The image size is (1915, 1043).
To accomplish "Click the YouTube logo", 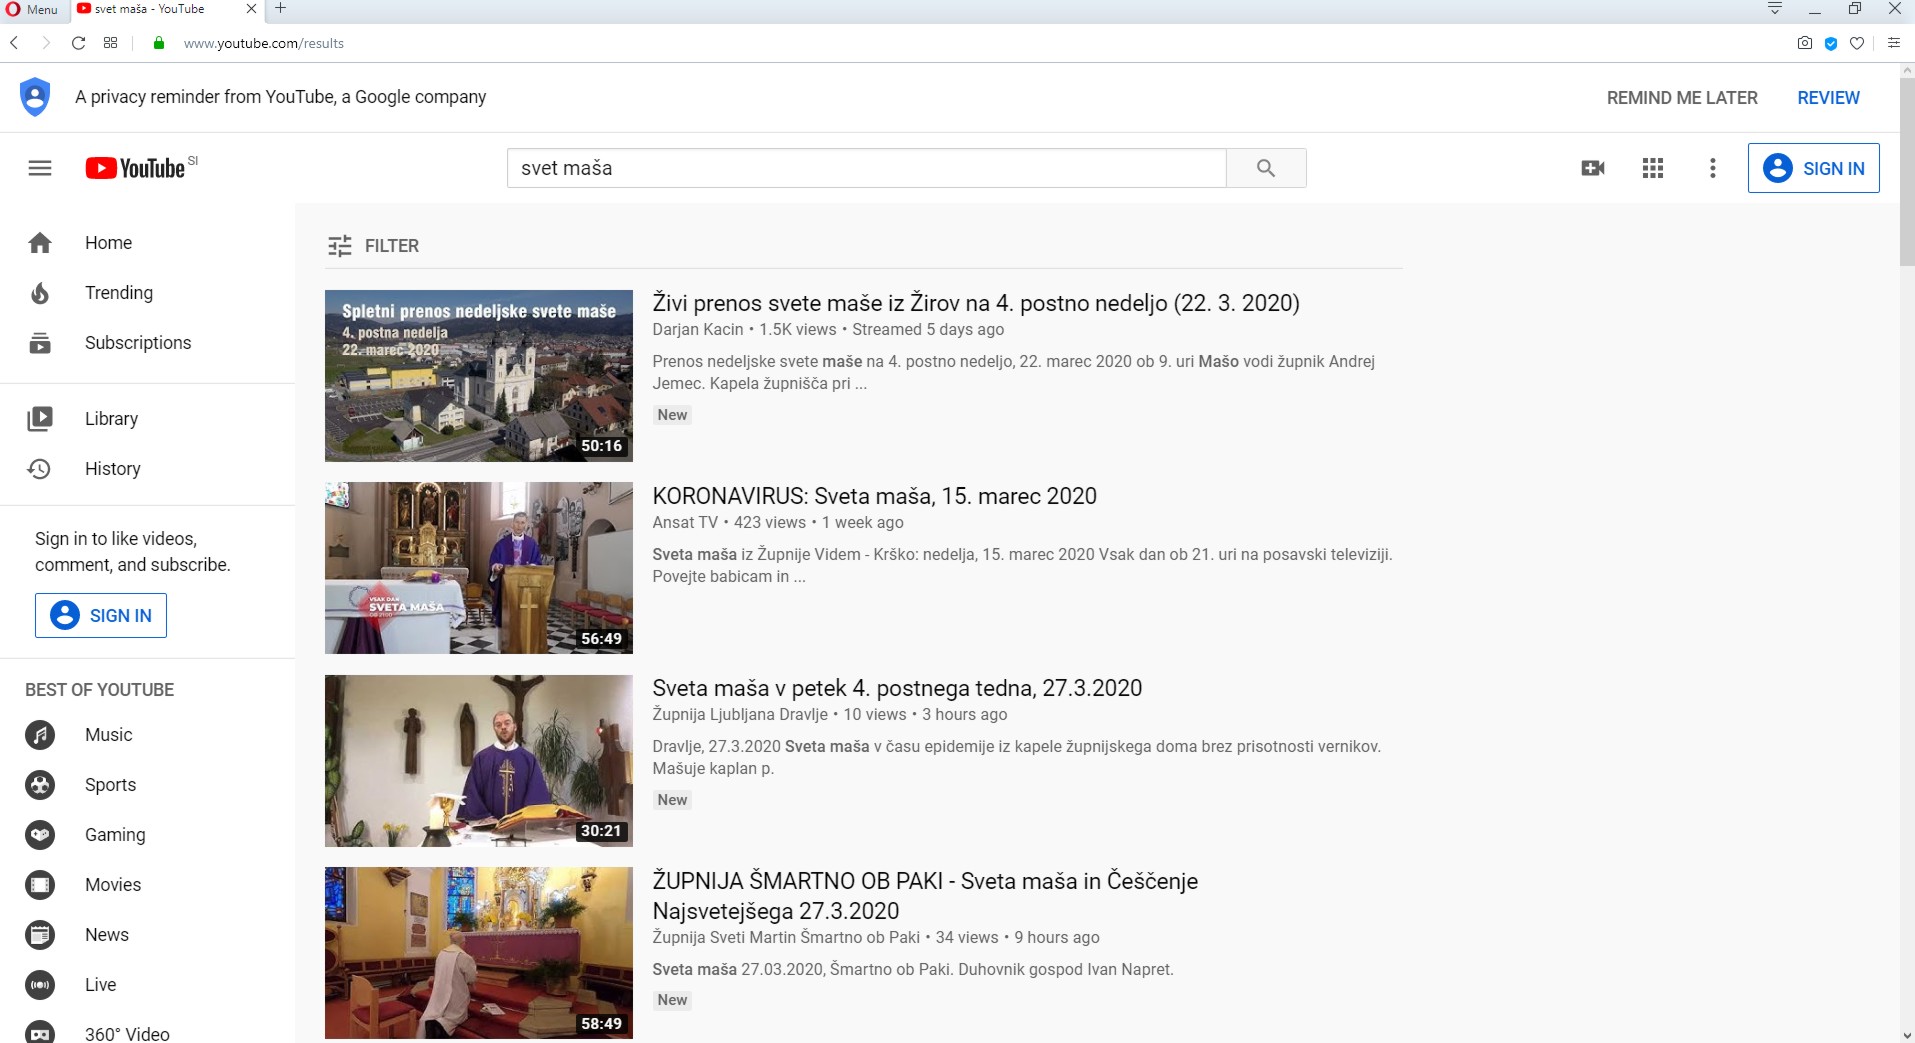I will [x=136, y=168].
